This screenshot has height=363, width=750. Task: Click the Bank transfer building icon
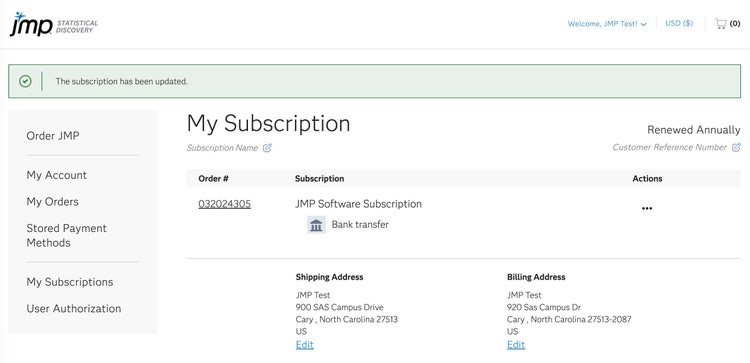pos(316,225)
